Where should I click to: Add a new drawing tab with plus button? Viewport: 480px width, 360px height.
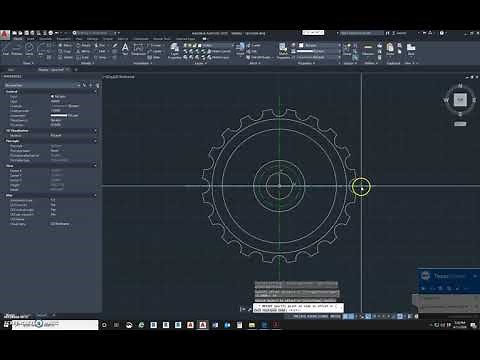[76, 70]
